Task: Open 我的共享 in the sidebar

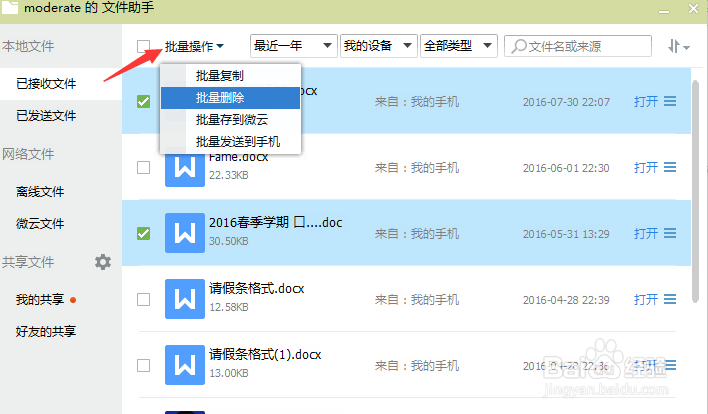Action: pos(40,299)
